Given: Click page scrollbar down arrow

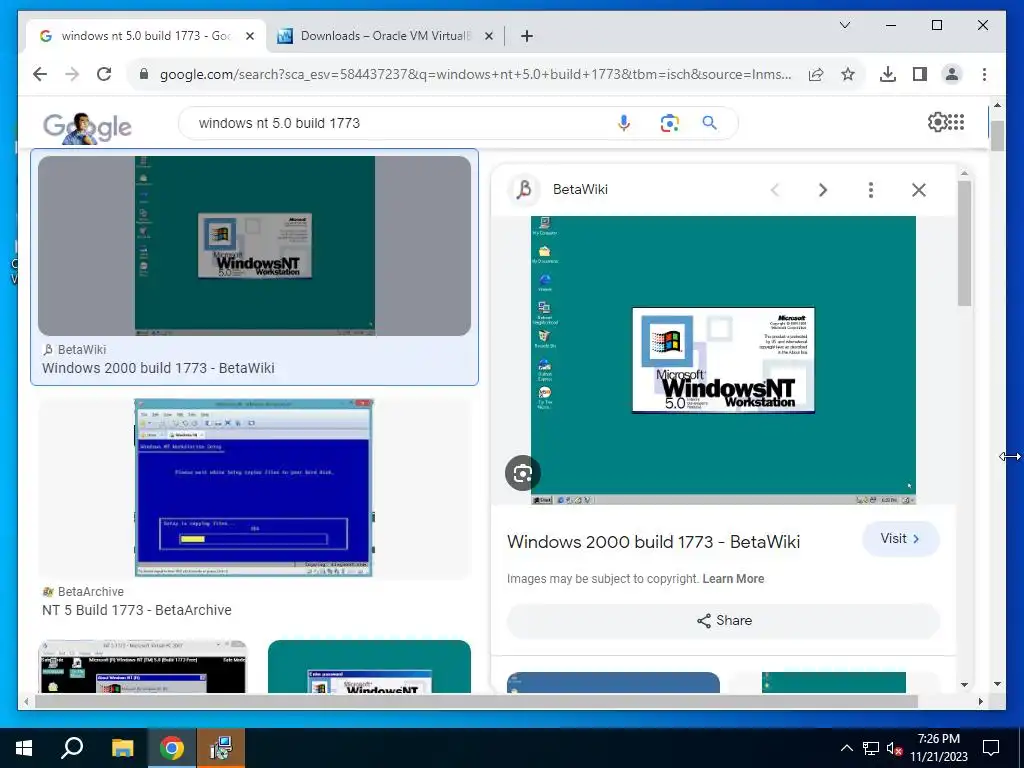Looking at the screenshot, I should pos(997,684).
